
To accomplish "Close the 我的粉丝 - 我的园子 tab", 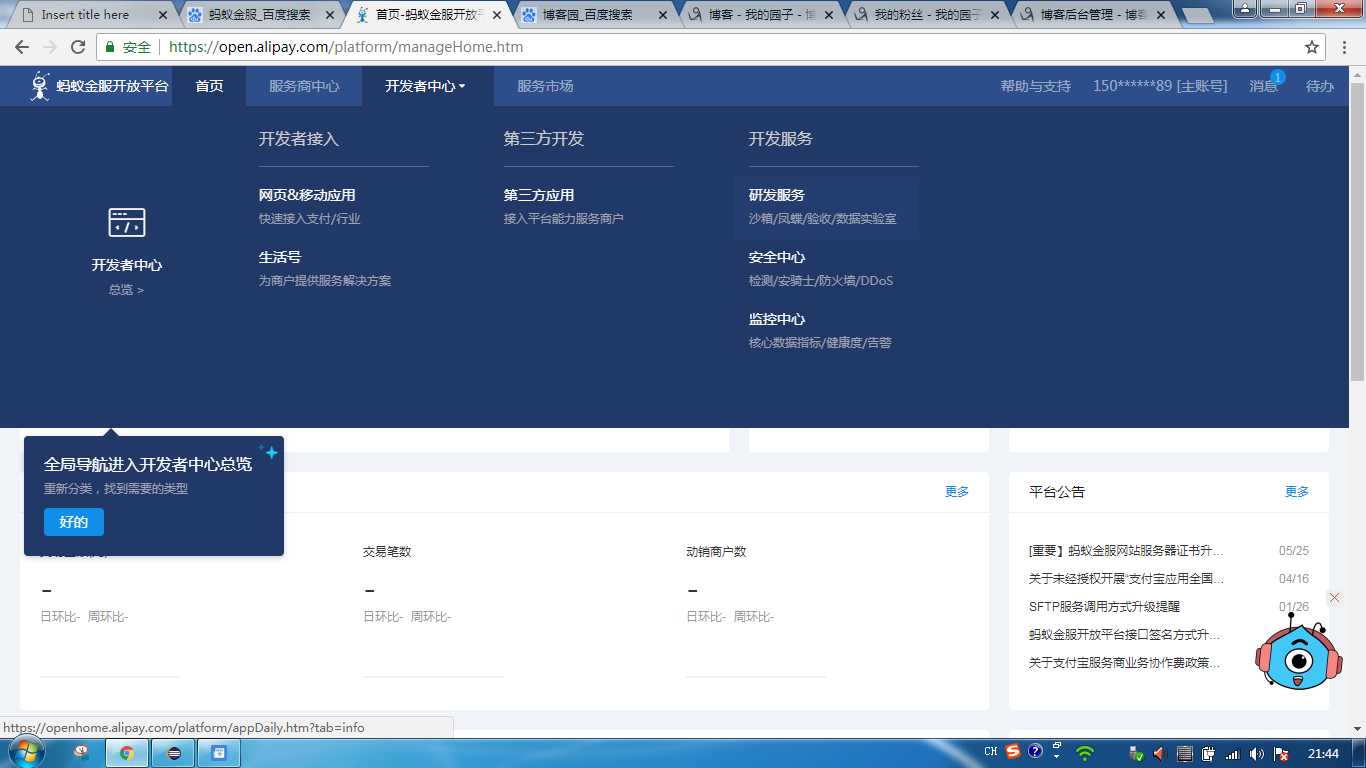I will point(995,15).
